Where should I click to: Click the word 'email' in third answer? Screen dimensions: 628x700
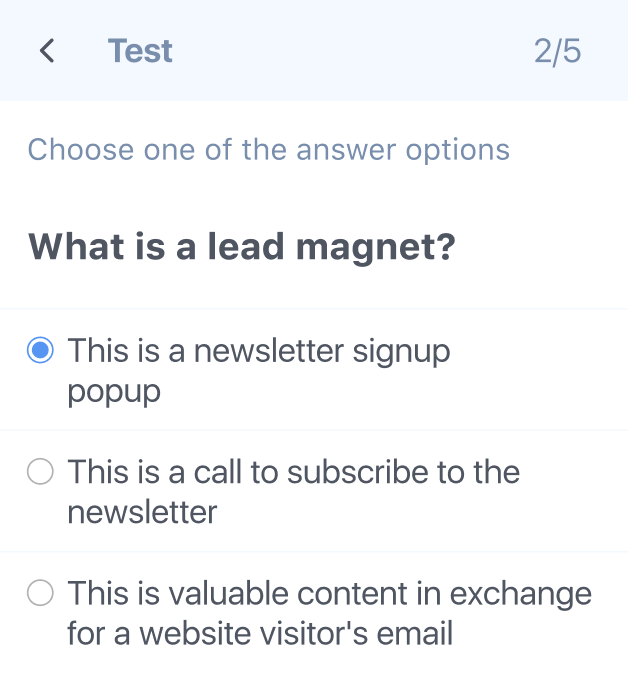(x=415, y=633)
